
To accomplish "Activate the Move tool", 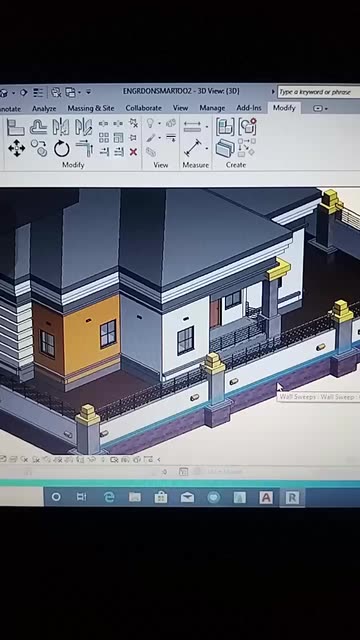I will [x=16, y=148].
